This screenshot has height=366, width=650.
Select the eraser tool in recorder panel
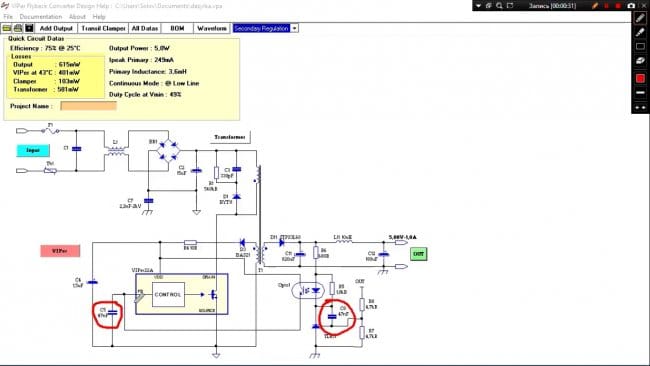640,61
